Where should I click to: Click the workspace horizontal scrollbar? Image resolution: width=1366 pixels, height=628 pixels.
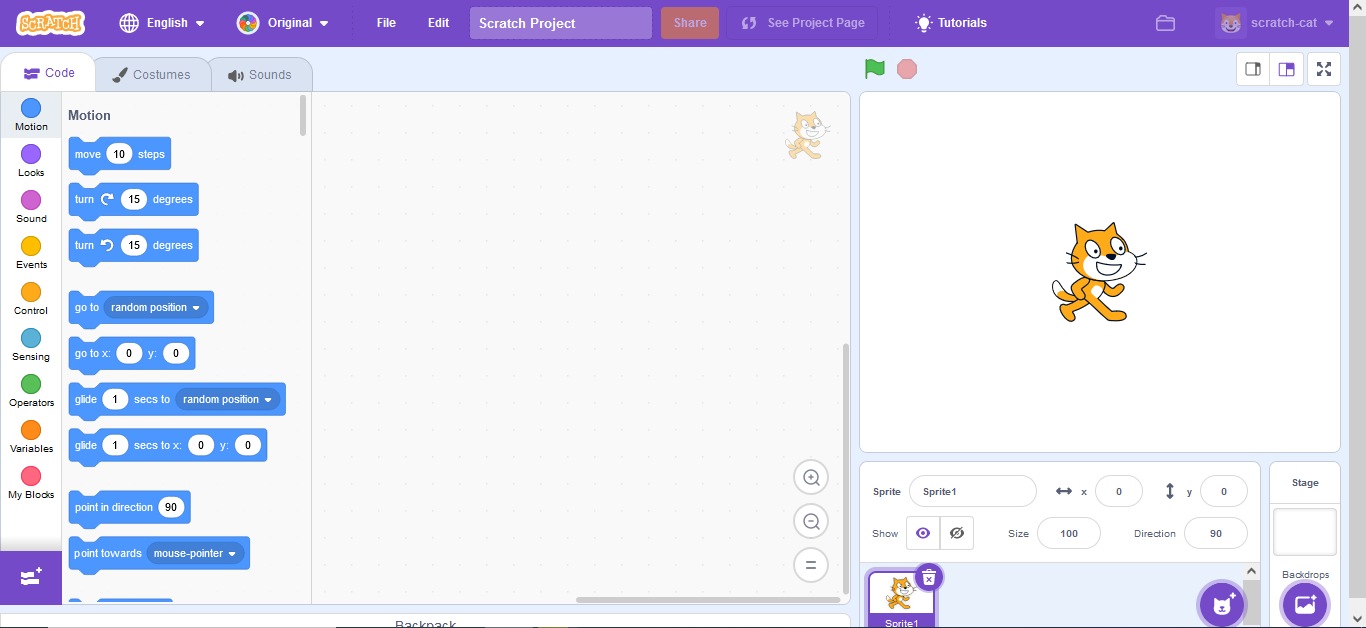tap(707, 600)
